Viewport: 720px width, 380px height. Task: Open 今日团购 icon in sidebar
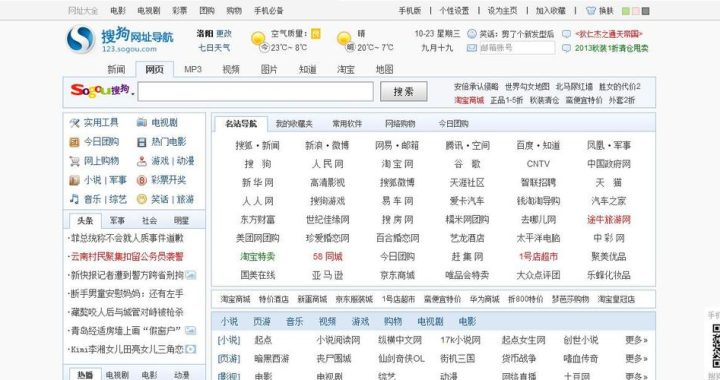click(x=74, y=142)
